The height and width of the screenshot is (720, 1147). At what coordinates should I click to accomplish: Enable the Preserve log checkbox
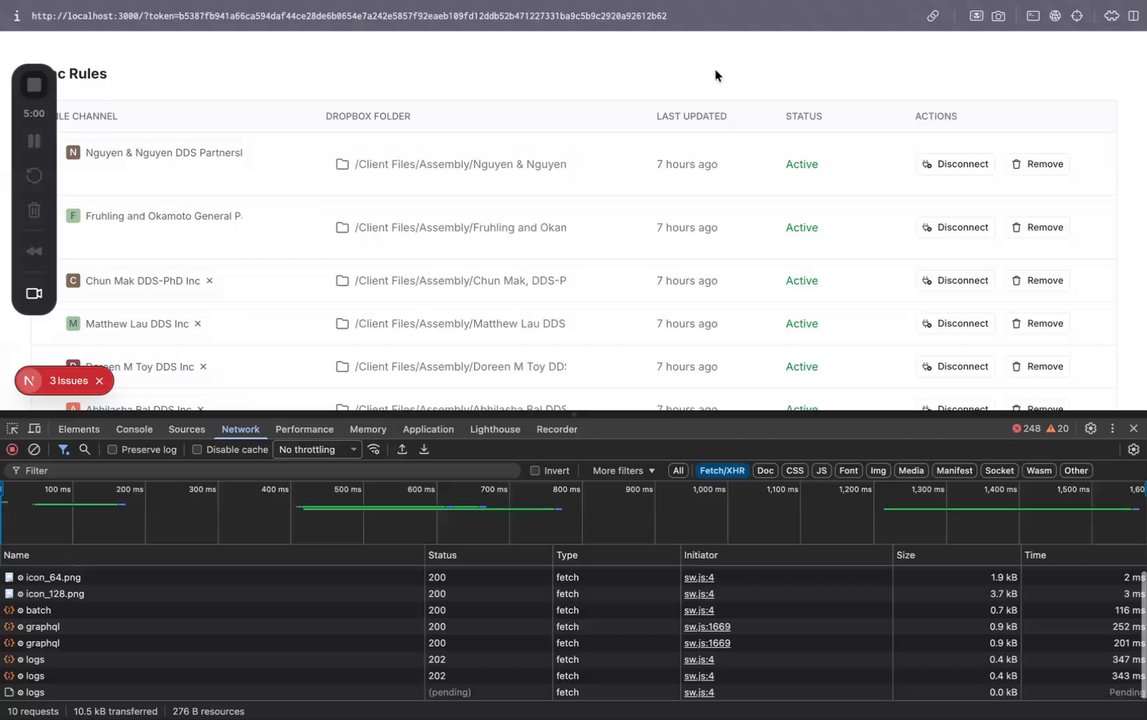pyautogui.click(x=112, y=450)
